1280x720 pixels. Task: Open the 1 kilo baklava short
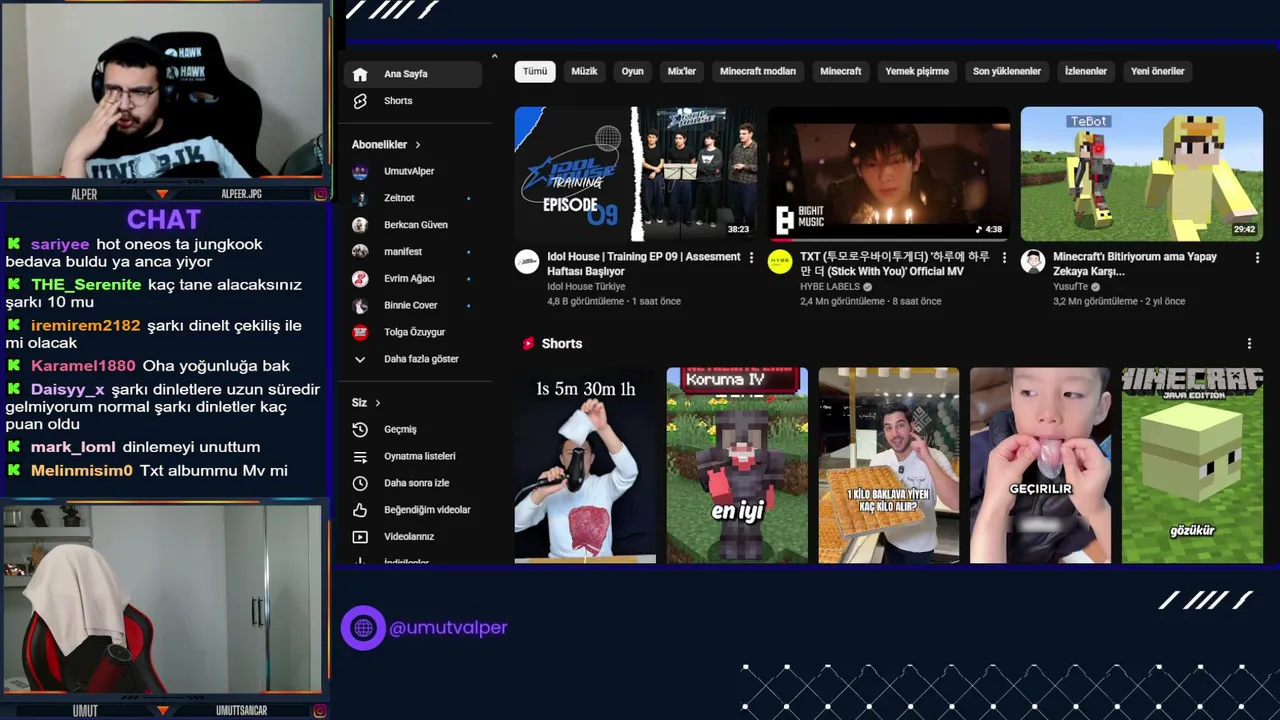[x=889, y=465]
